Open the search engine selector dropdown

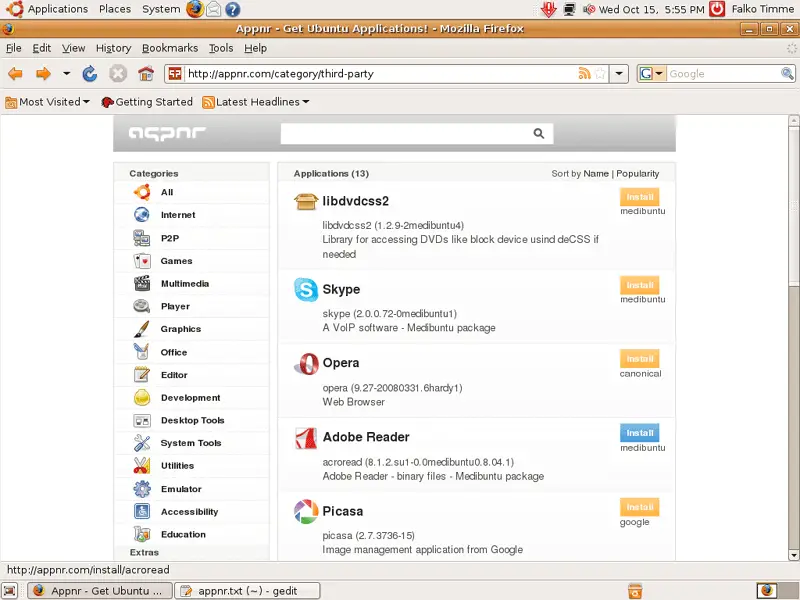click(x=652, y=73)
